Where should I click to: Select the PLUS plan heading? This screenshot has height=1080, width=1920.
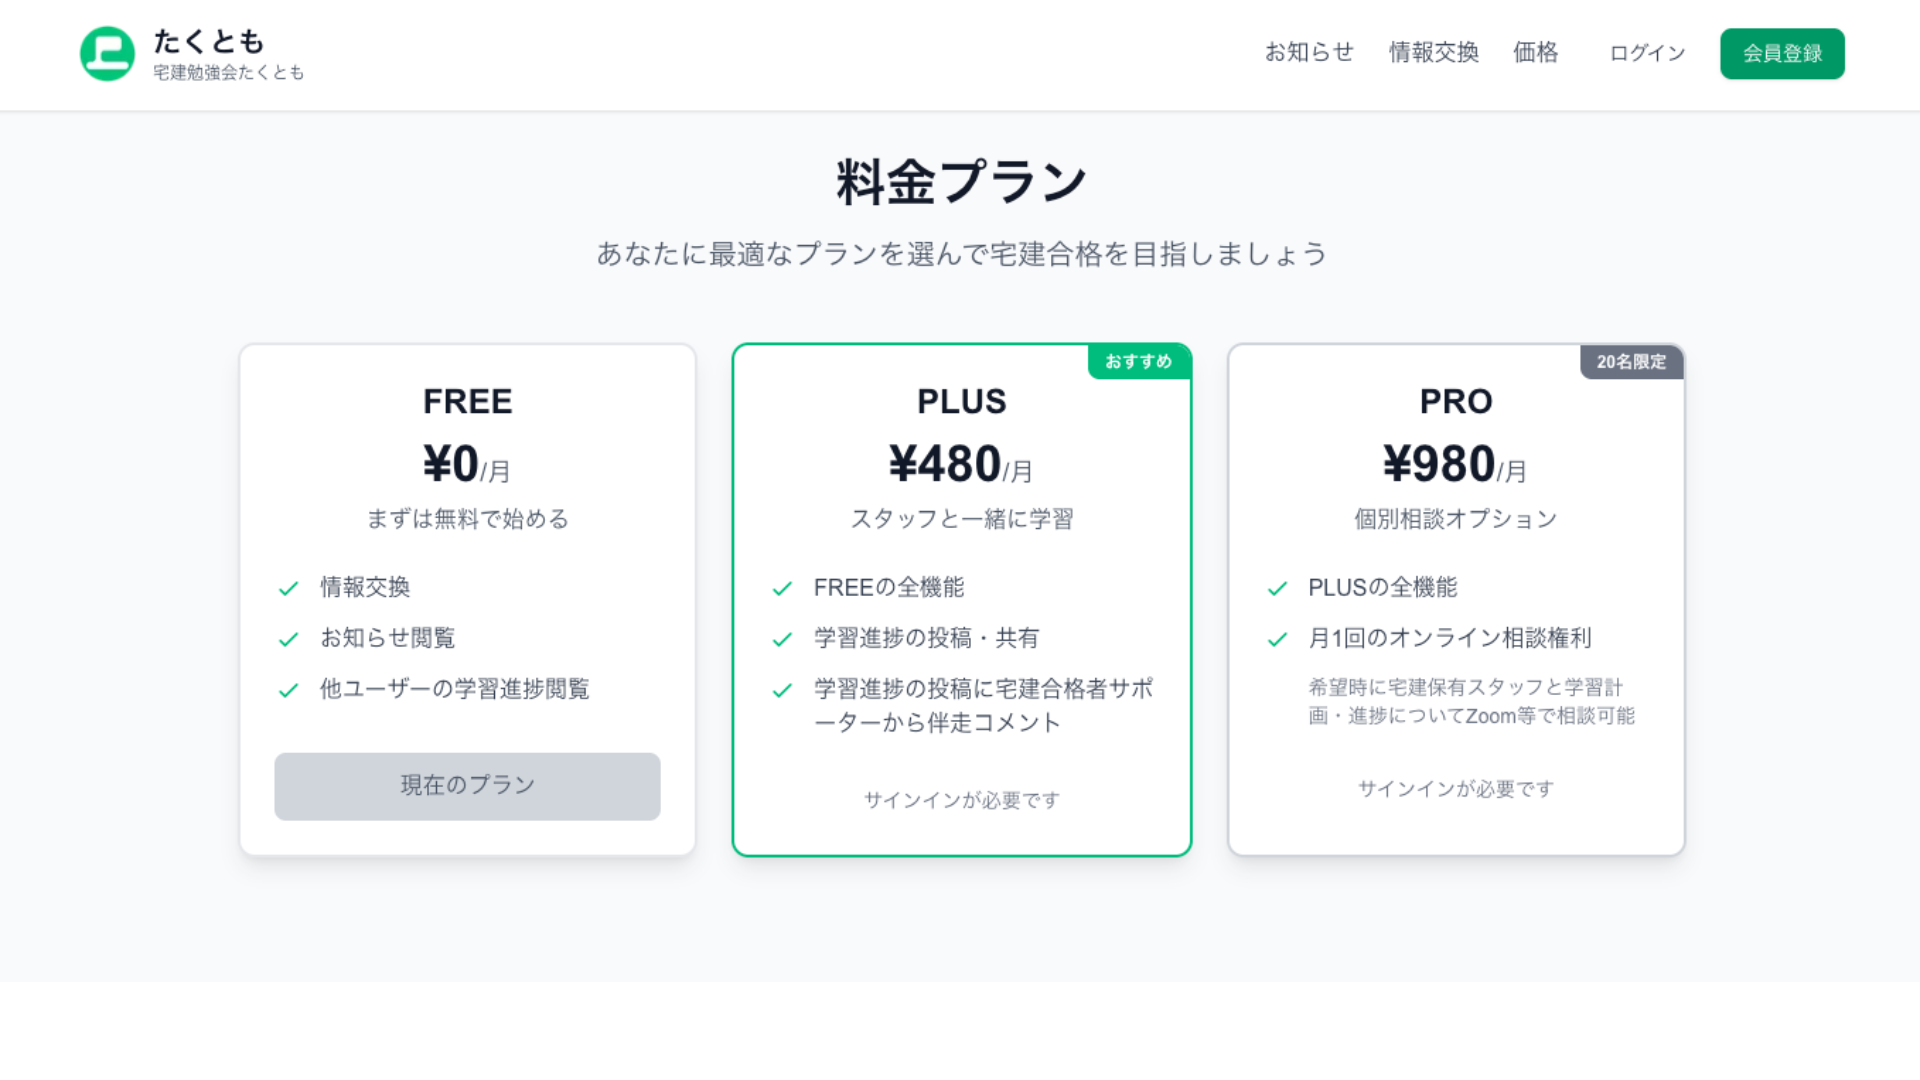[961, 402]
